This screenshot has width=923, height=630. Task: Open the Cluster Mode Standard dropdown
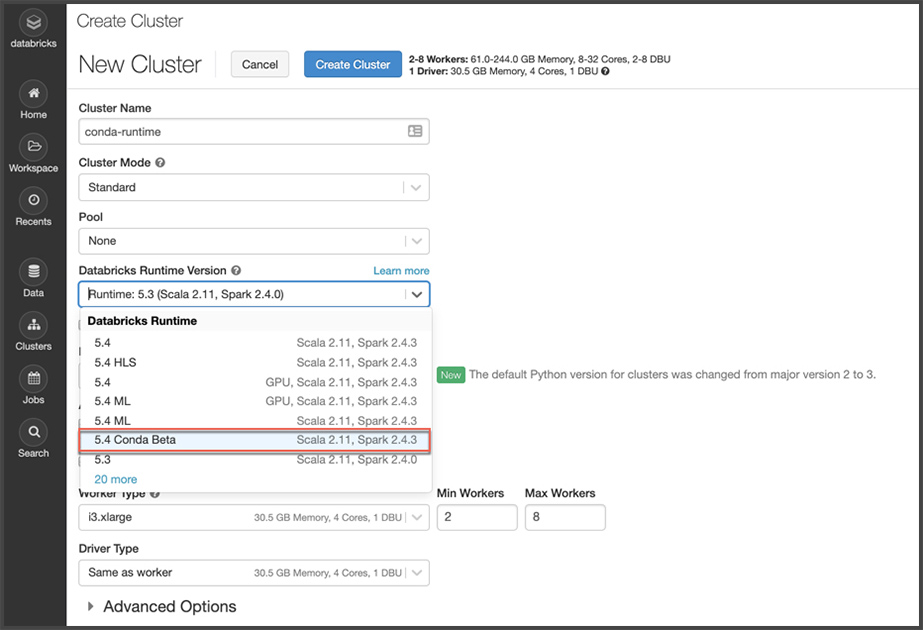coord(254,187)
